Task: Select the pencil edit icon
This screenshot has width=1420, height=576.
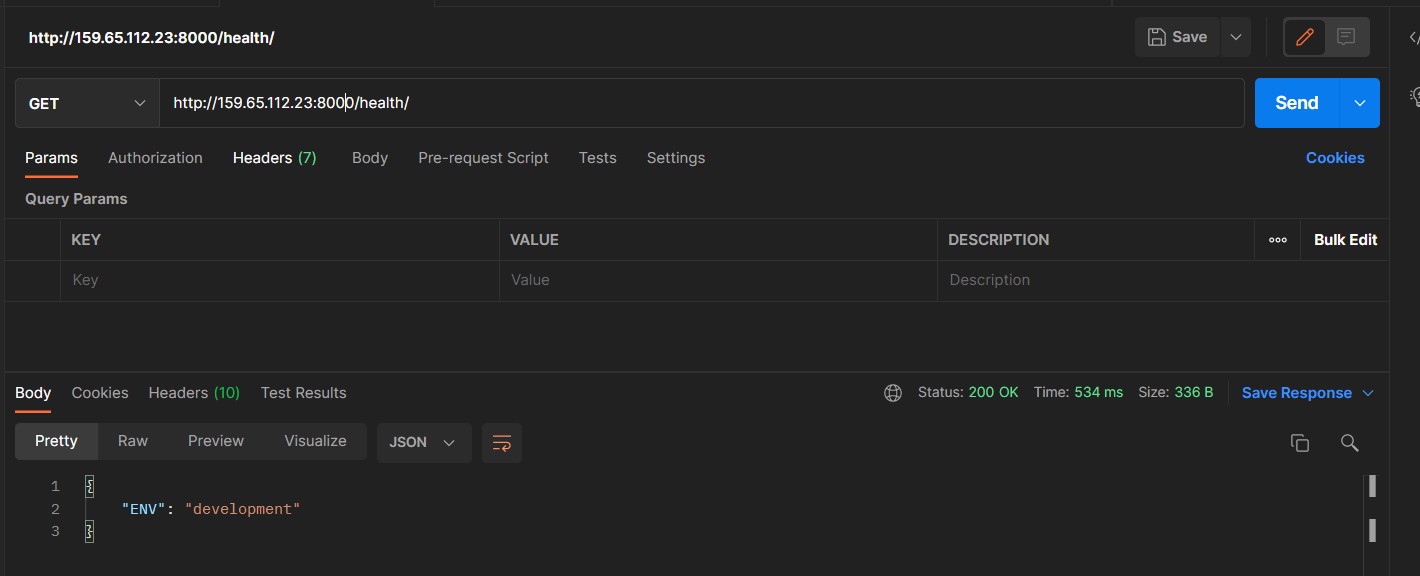Action: 1304,37
